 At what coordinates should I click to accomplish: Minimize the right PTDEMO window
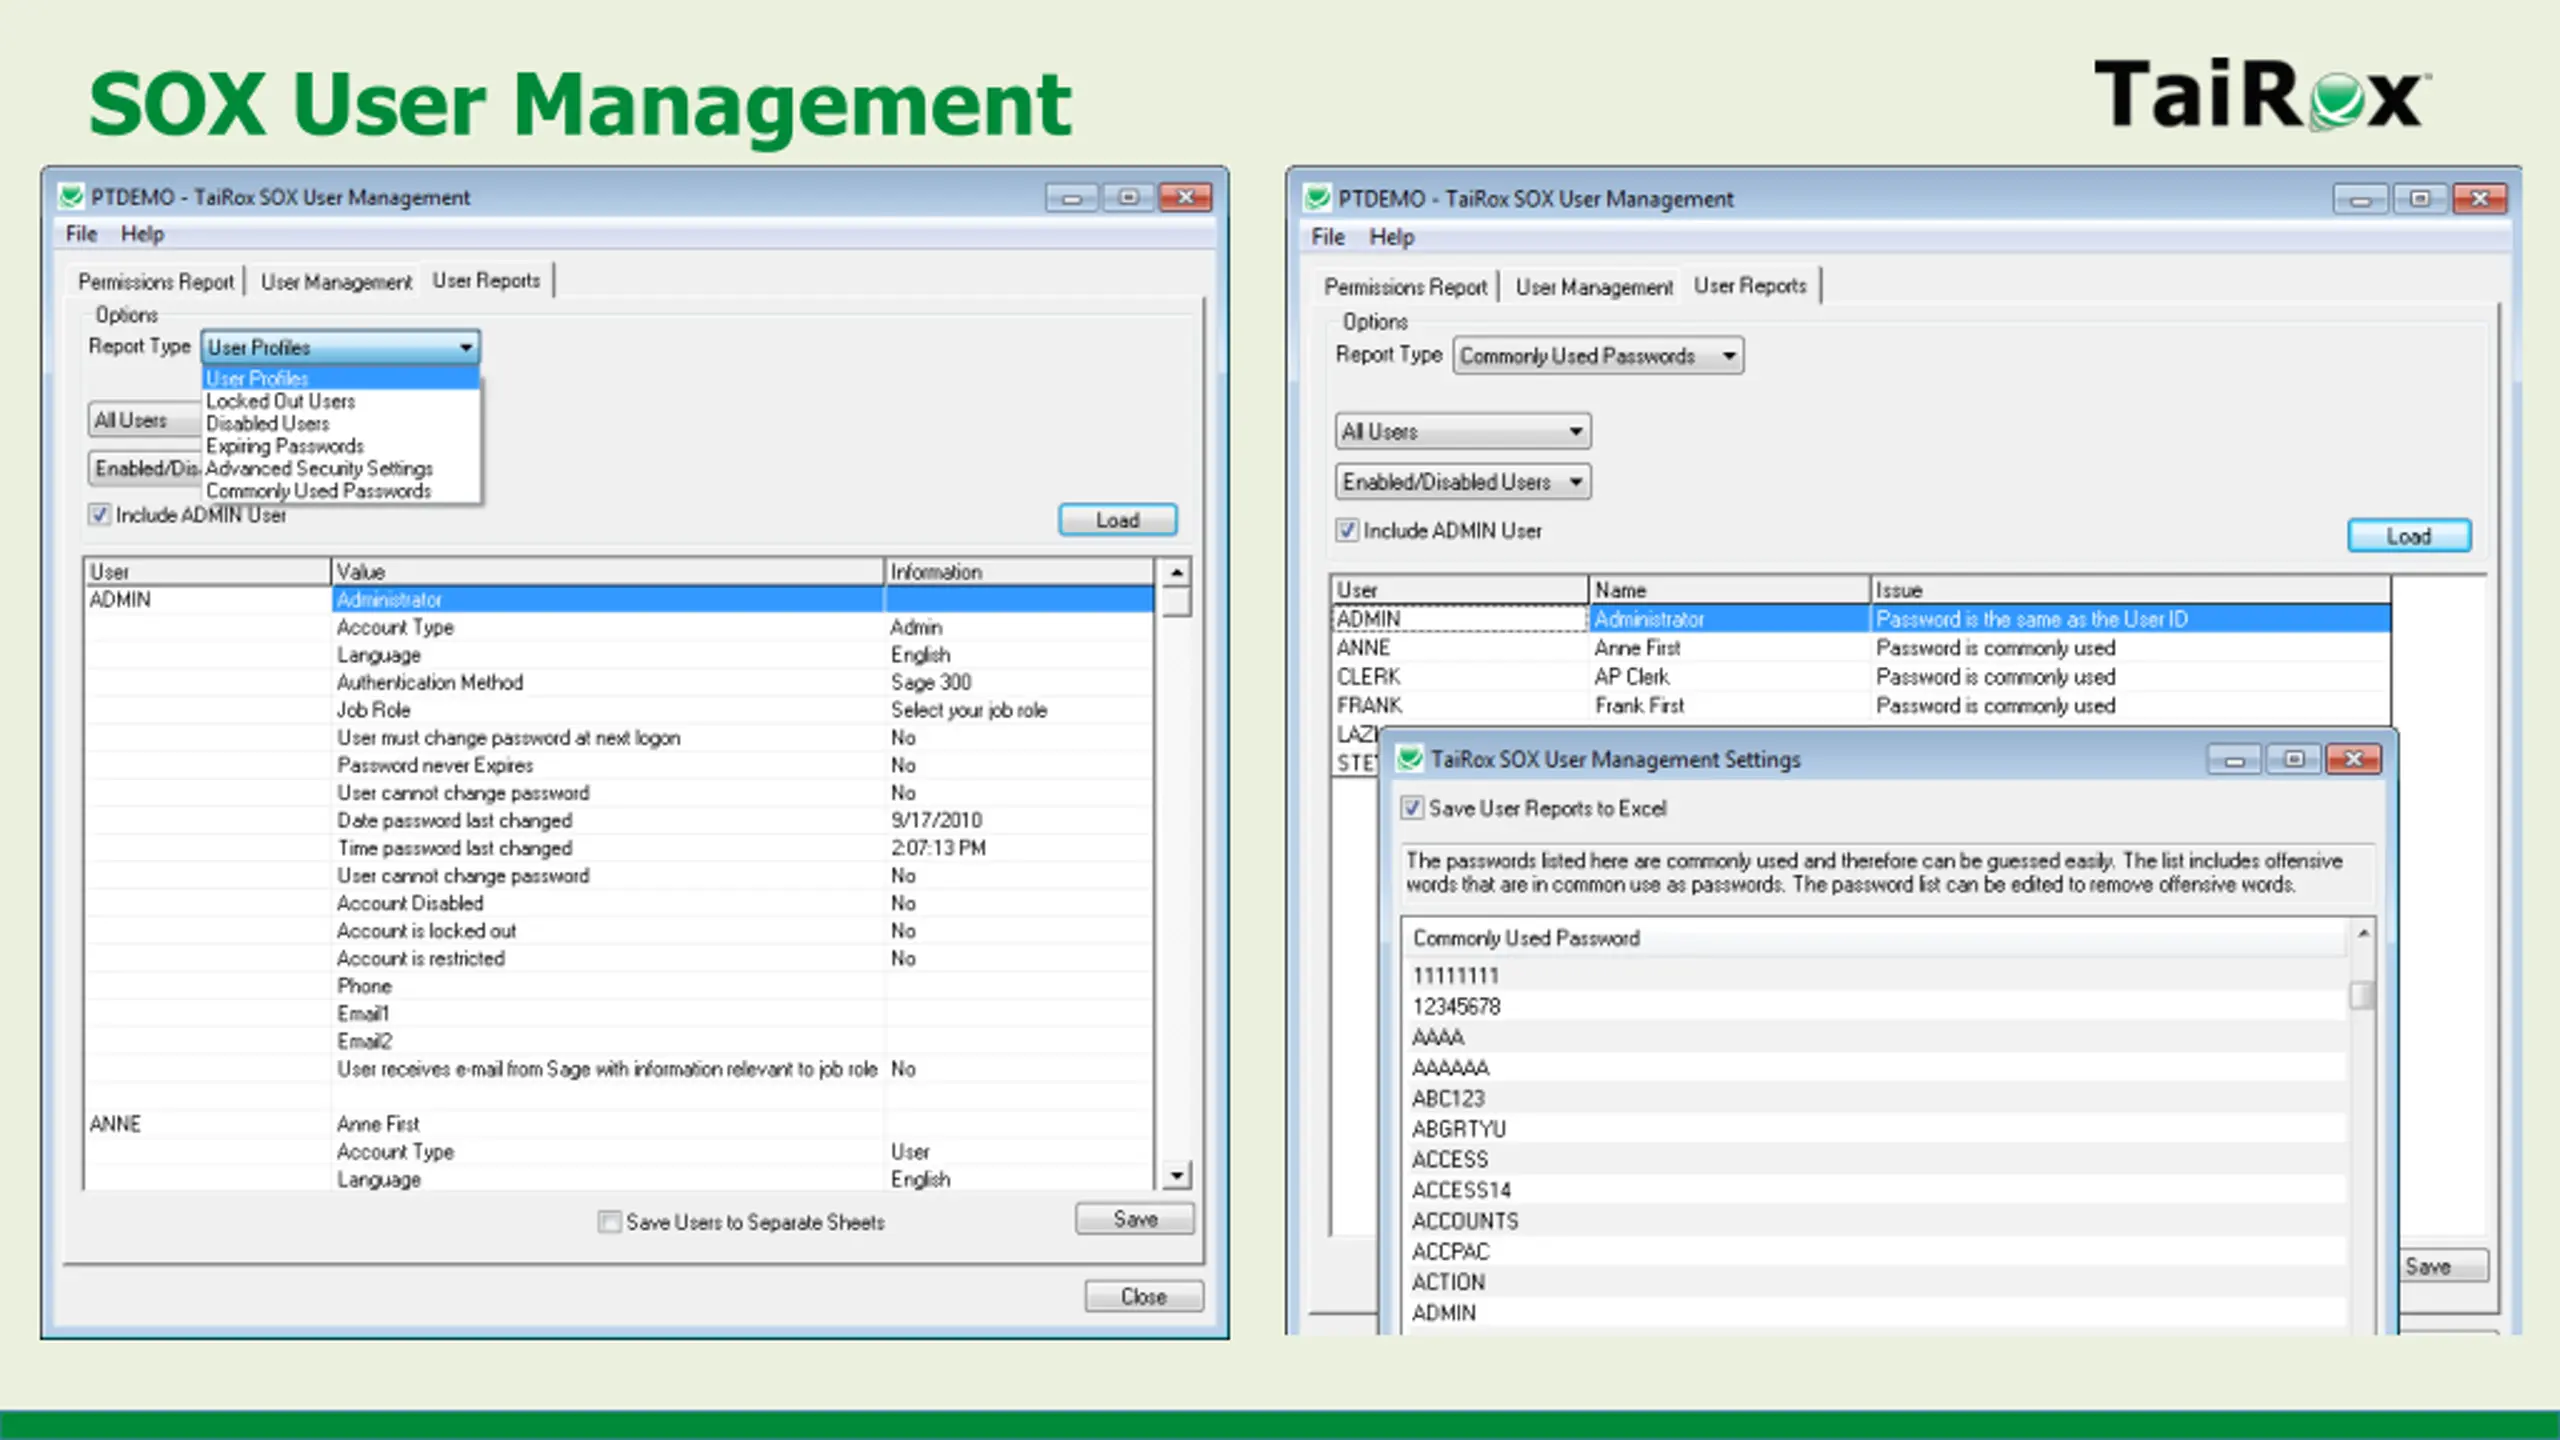point(2361,199)
